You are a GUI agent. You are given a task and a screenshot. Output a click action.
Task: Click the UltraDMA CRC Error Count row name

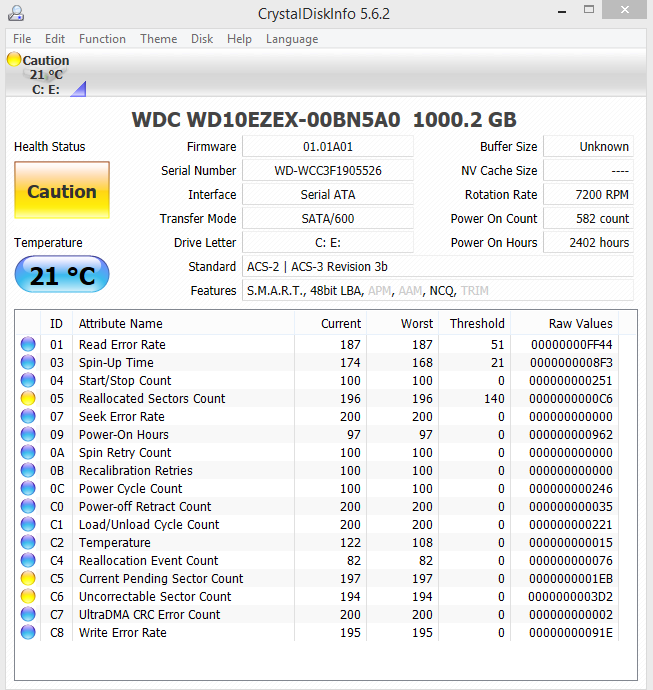[x=150, y=614]
